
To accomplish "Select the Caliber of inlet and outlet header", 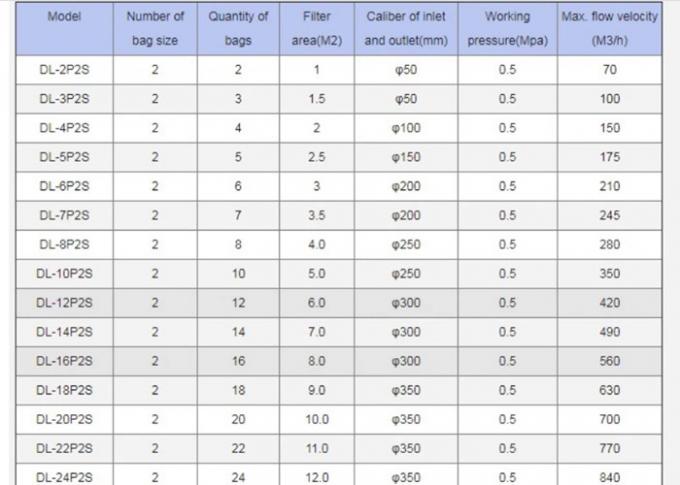I will (x=406, y=29).
